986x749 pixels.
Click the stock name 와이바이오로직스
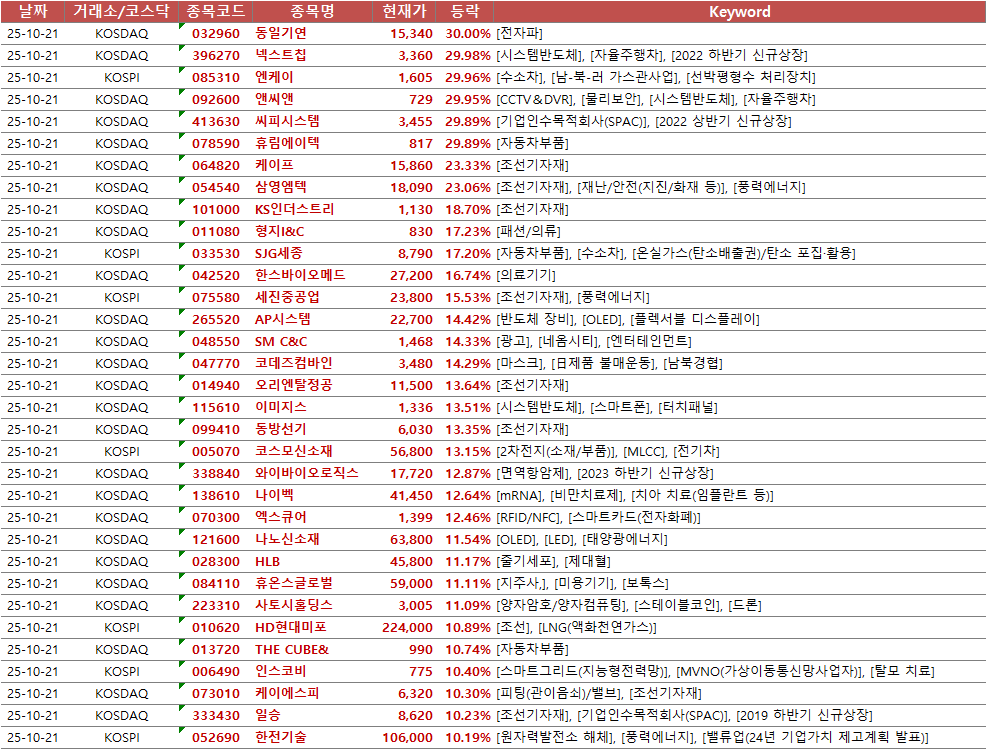(307, 474)
